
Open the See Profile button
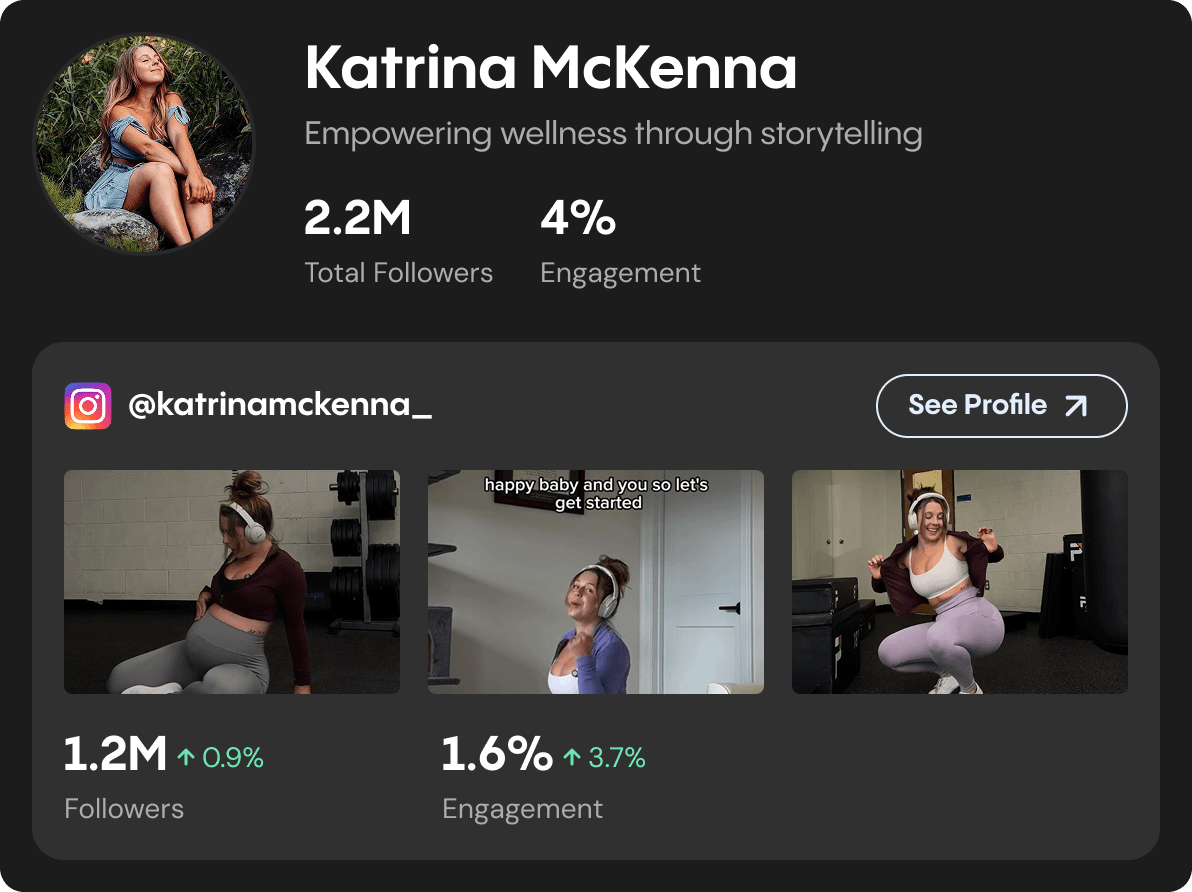(1001, 405)
